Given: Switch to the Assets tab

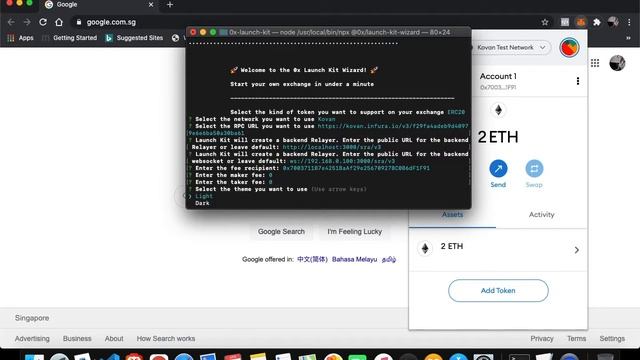Looking at the screenshot, I should click(452, 215).
